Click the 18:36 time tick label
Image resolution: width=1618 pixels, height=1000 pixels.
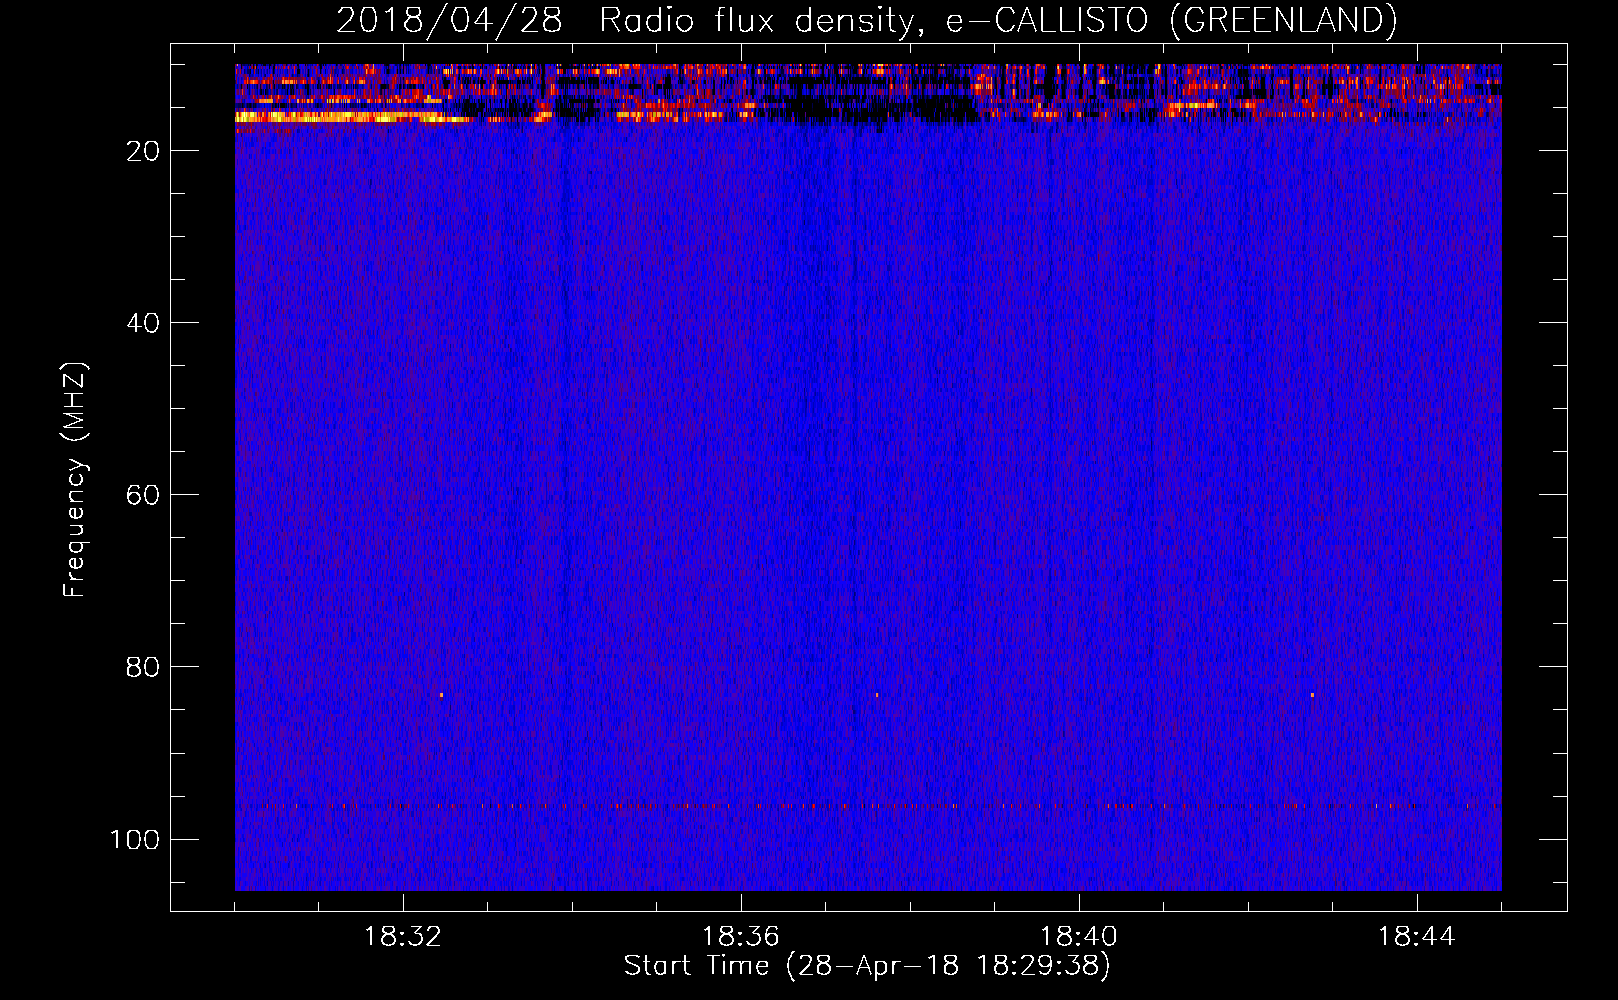(741, 937)
